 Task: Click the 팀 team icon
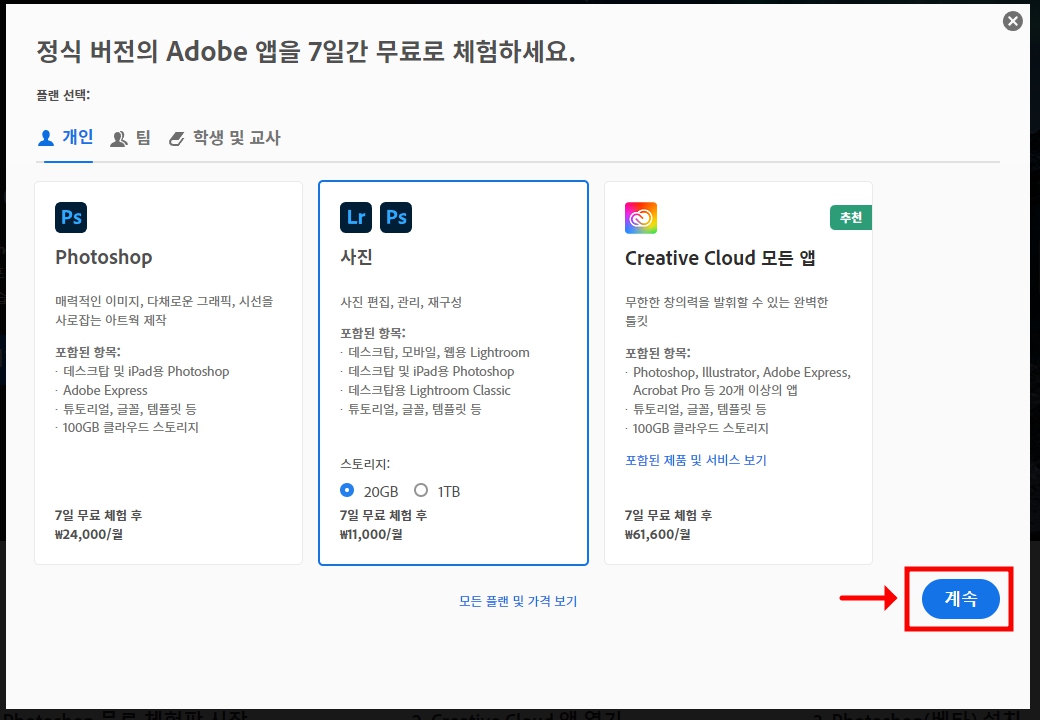pyautogui.click(x=119, y=139)
